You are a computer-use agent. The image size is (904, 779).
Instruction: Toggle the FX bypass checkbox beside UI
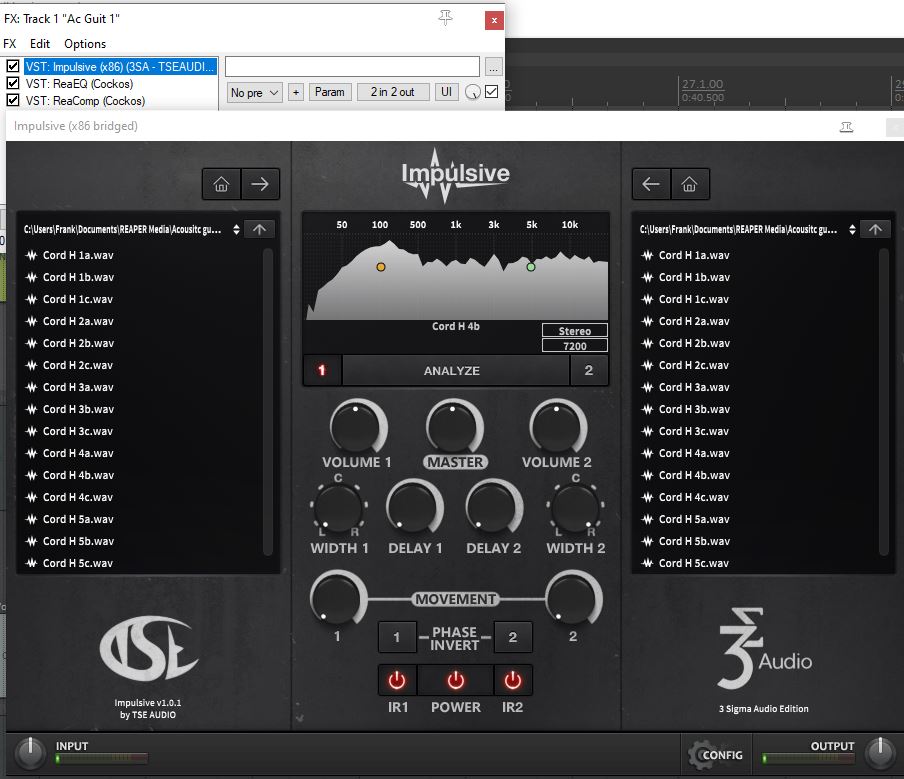[x=491, y=92]
